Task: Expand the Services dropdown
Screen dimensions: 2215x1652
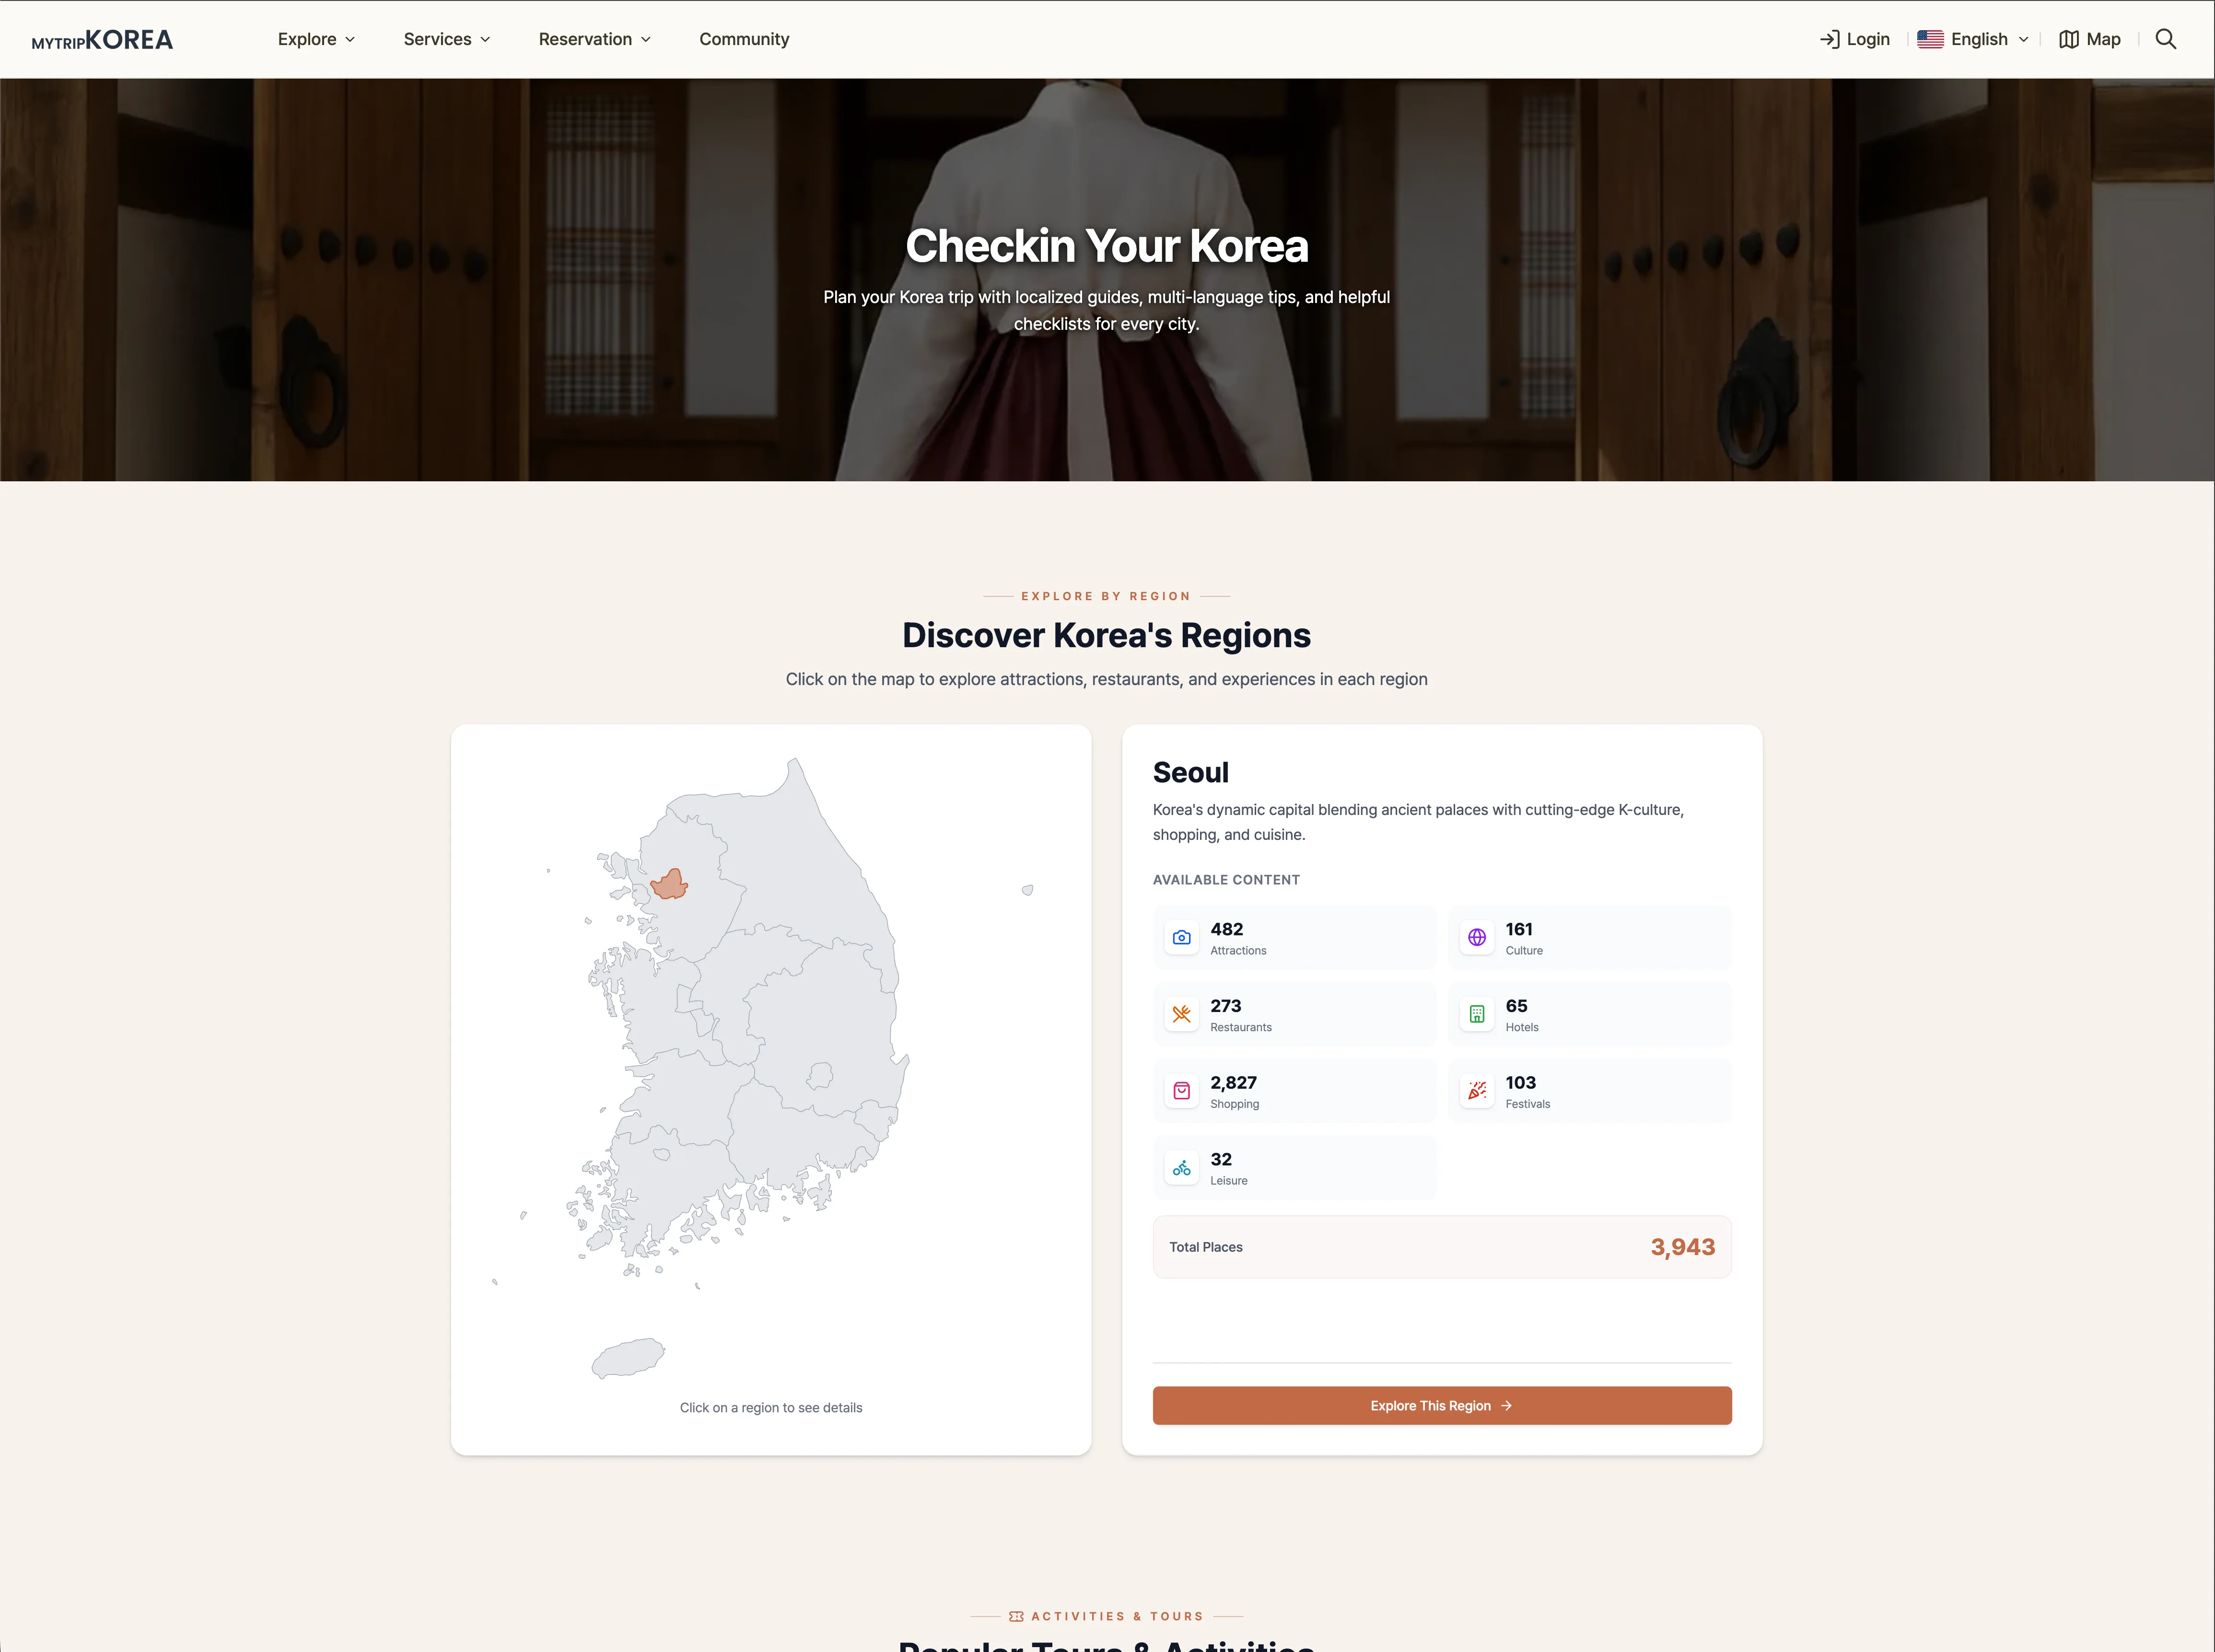Action: tap(446, 39)
